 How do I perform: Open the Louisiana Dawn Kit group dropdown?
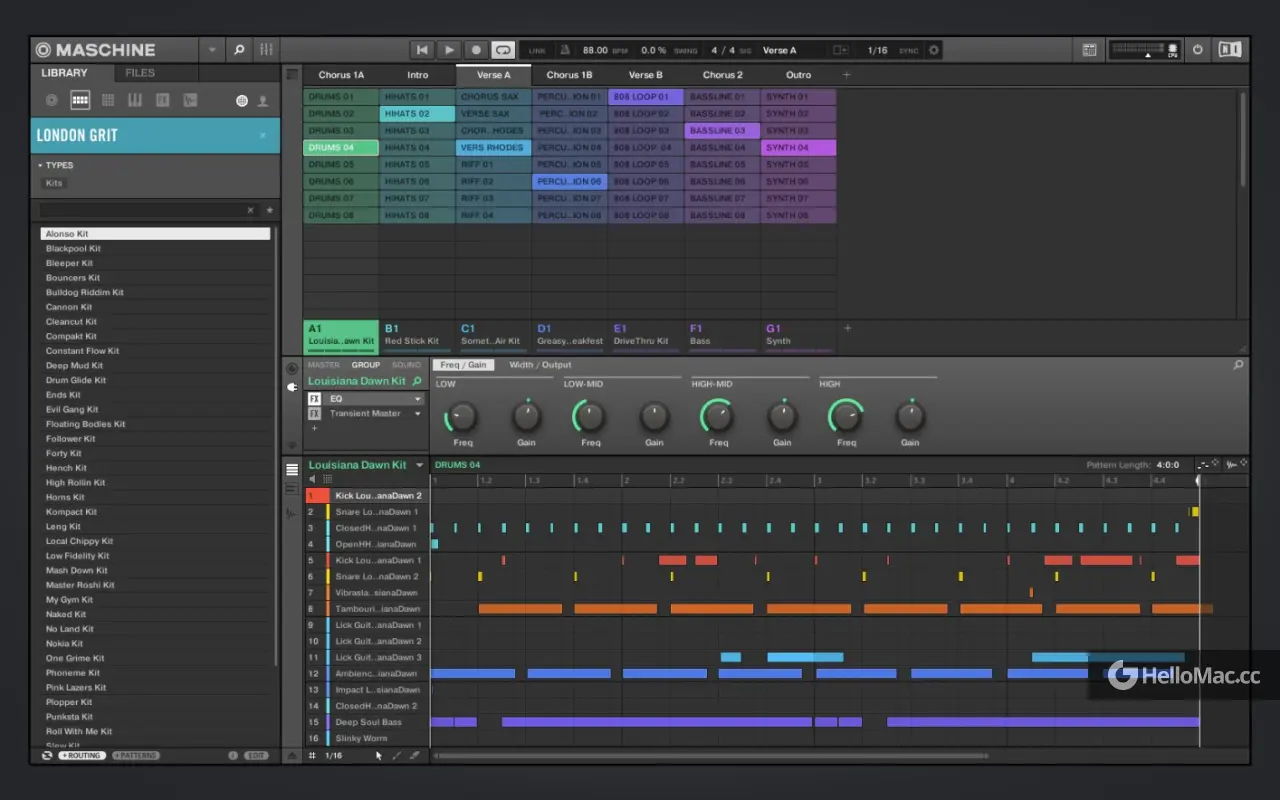tap(420, 465)
